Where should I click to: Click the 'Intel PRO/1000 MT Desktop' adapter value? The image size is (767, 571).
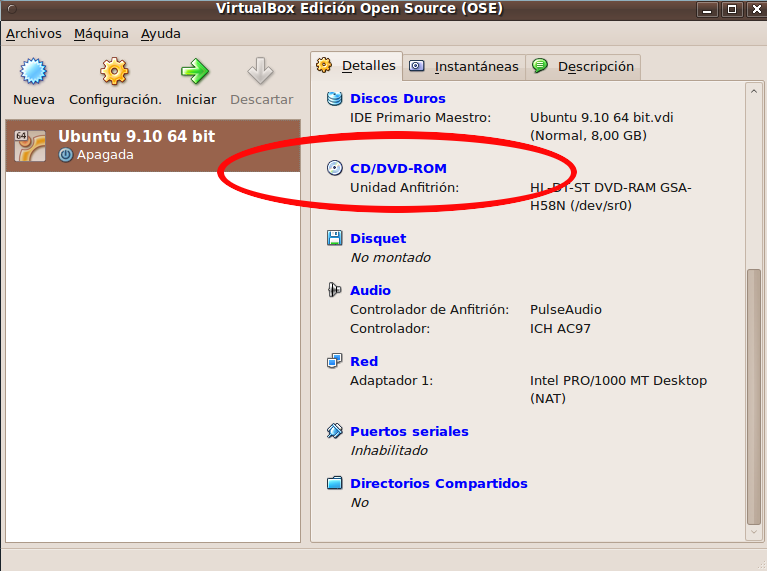point(618,380)
